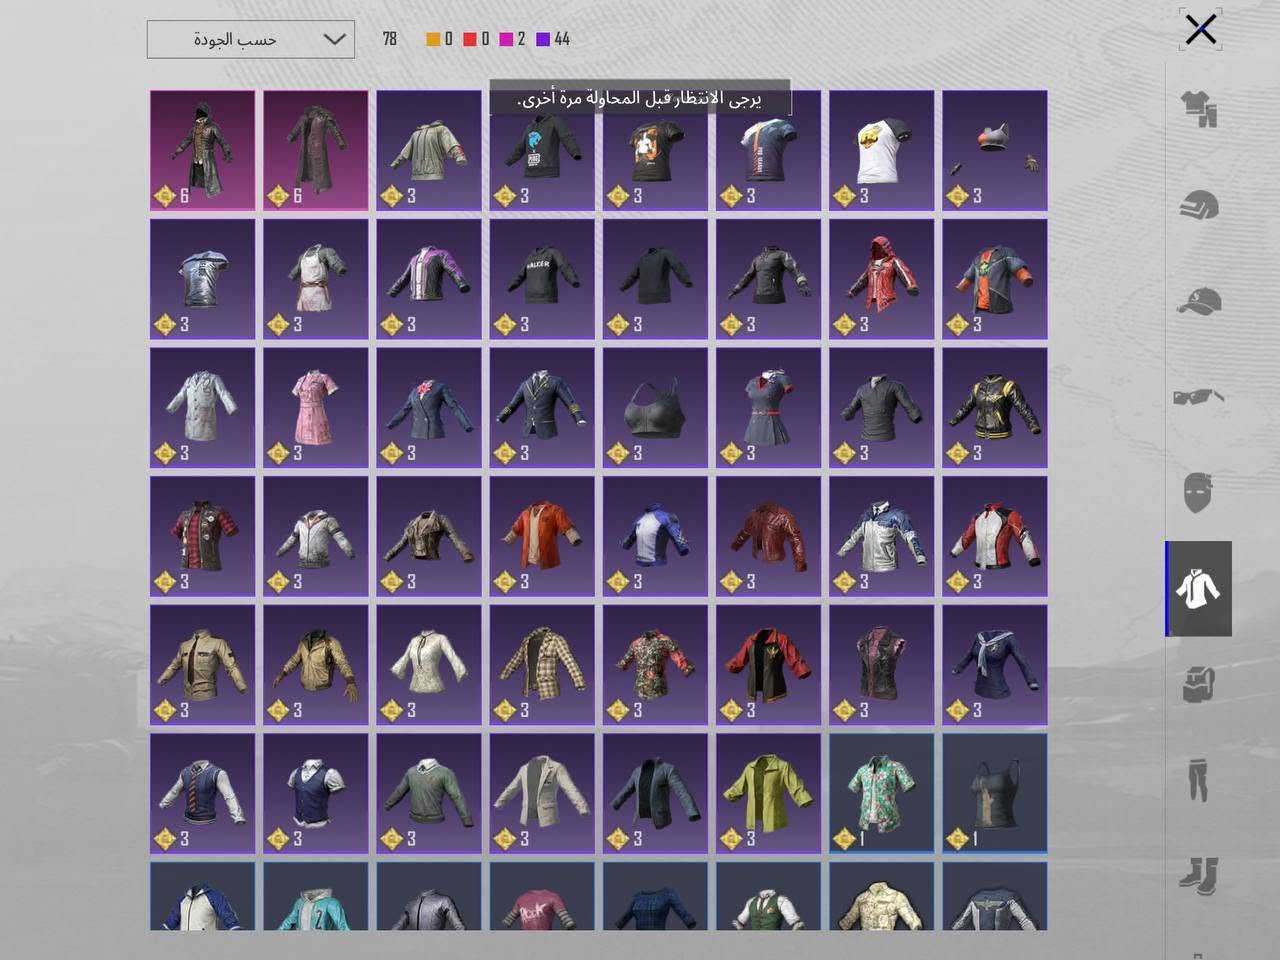Screen dimensions: 1280x960
Task: Select the helmet category in sidebar
Action: point(1198,205)
